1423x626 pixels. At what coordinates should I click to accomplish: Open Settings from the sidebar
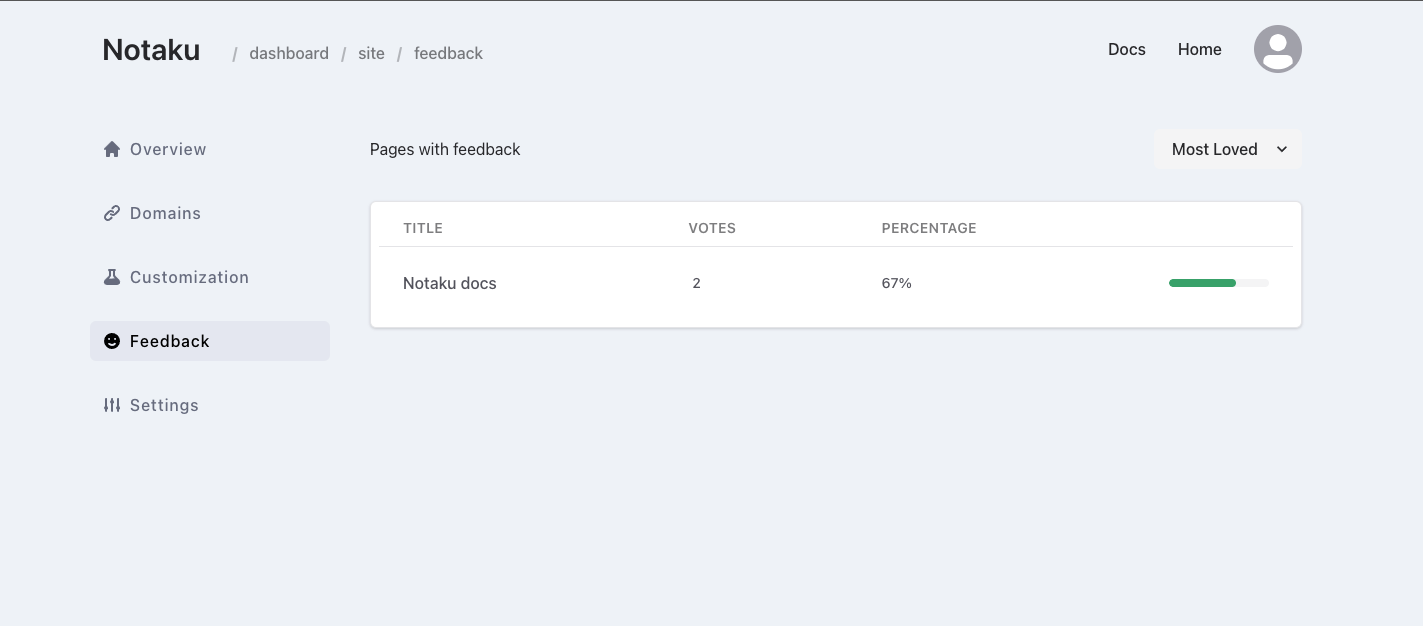(210, 405)
